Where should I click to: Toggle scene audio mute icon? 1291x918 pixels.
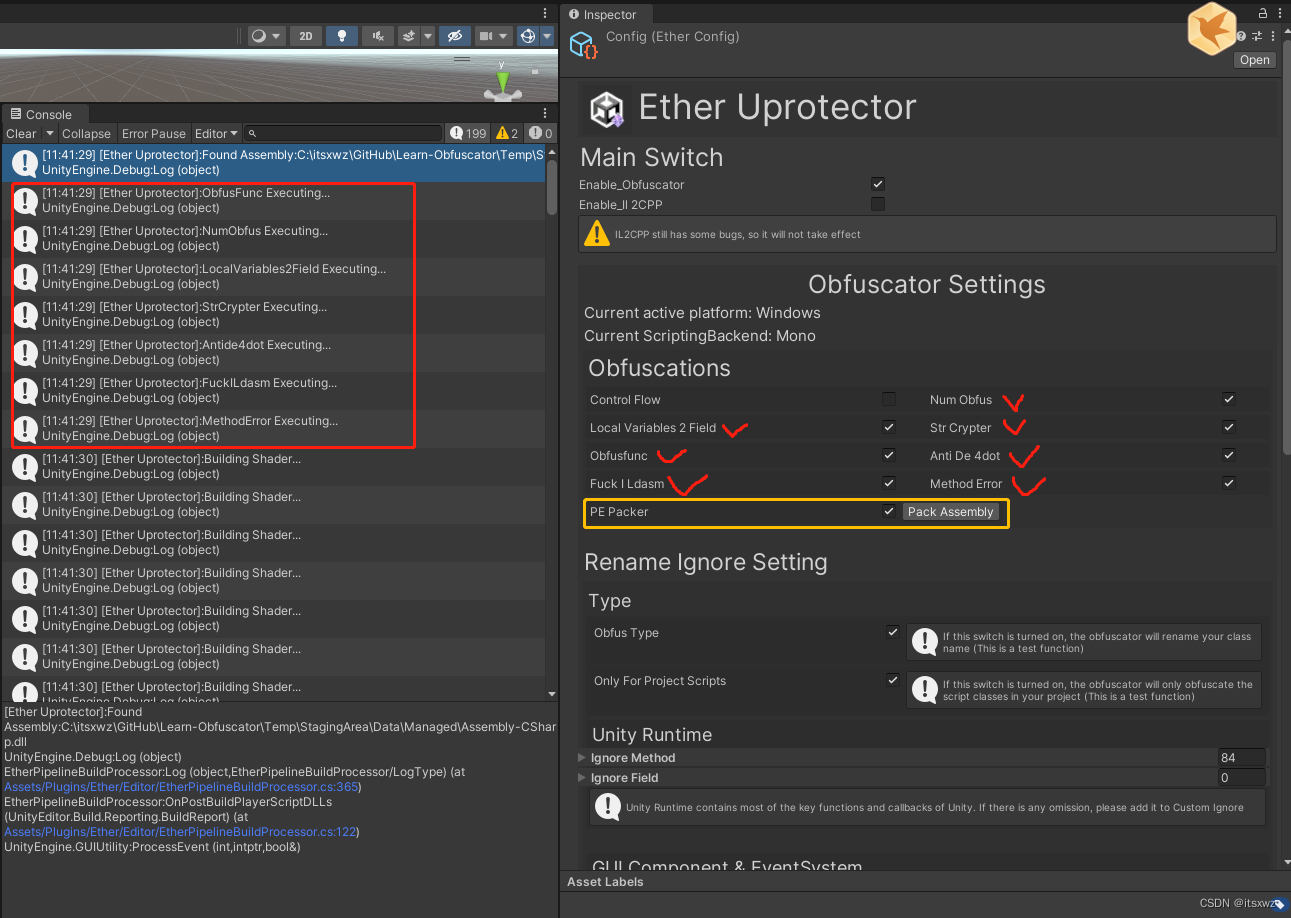click(377, 36)
